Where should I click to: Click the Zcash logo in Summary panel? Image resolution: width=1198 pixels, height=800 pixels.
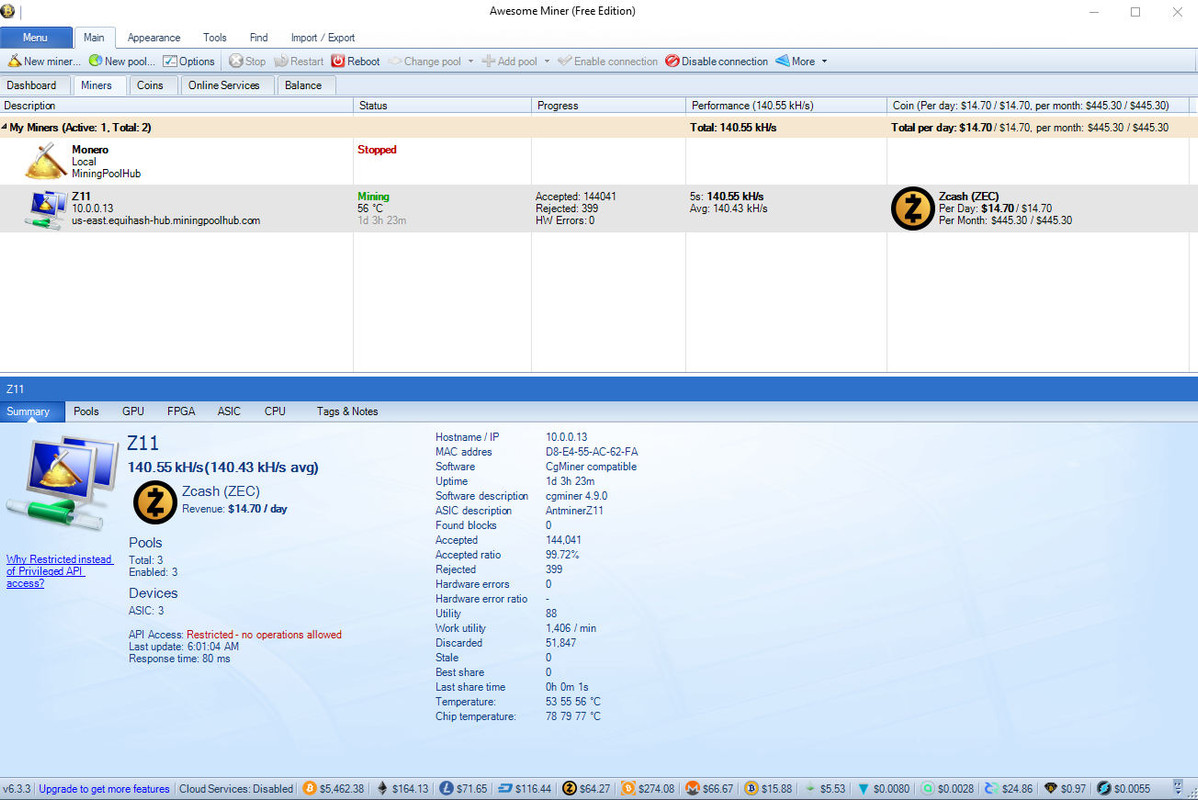tap(155, 502)
